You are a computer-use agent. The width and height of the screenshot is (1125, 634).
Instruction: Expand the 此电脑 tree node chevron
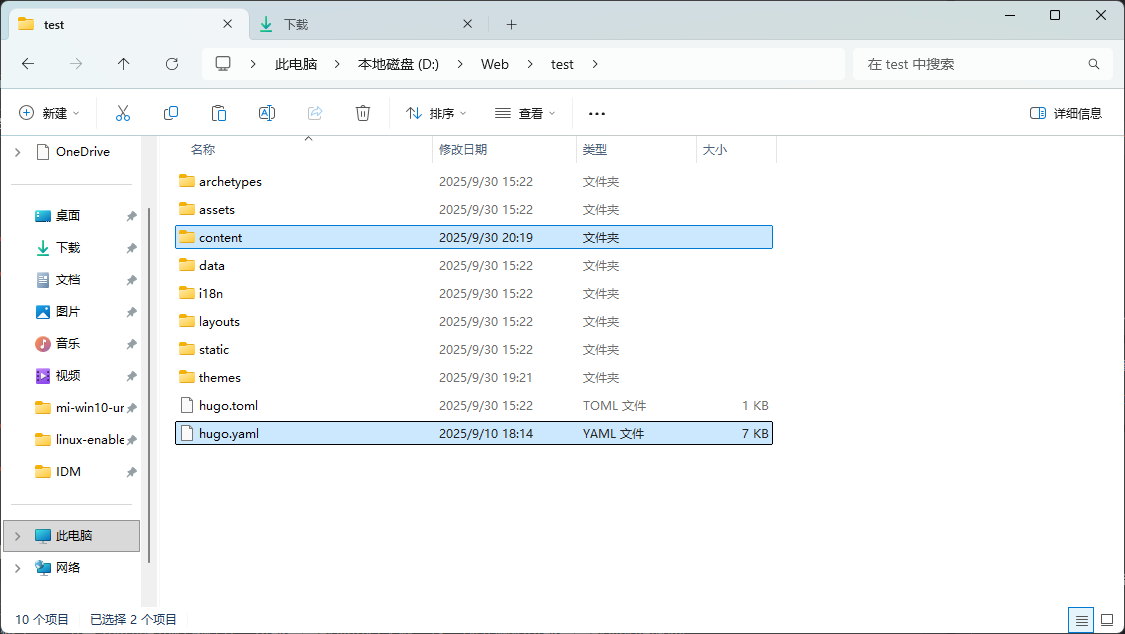tap(18, 536)
